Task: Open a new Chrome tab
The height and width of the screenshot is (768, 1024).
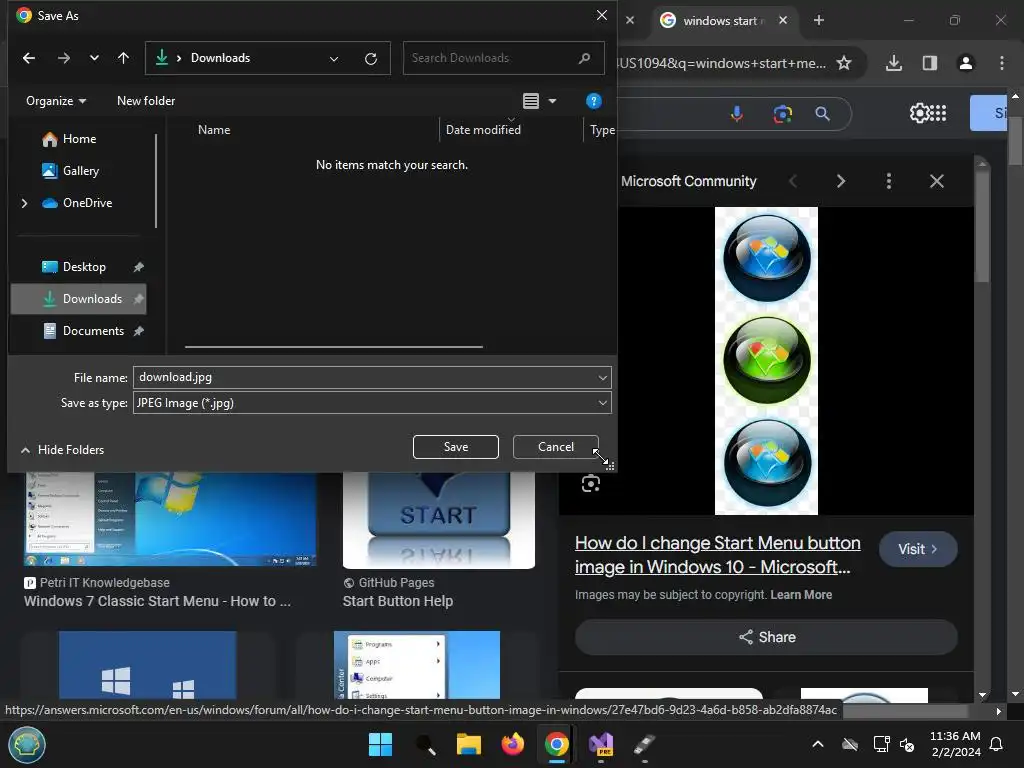Action: 818,20
